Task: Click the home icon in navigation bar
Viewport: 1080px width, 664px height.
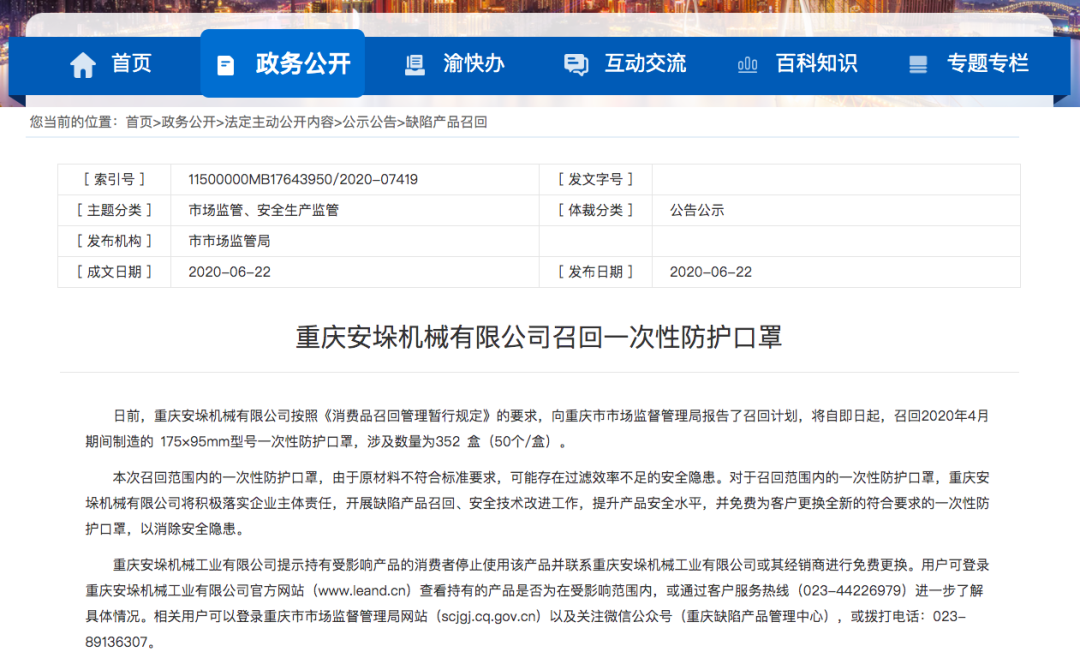Action: (83, 65)
